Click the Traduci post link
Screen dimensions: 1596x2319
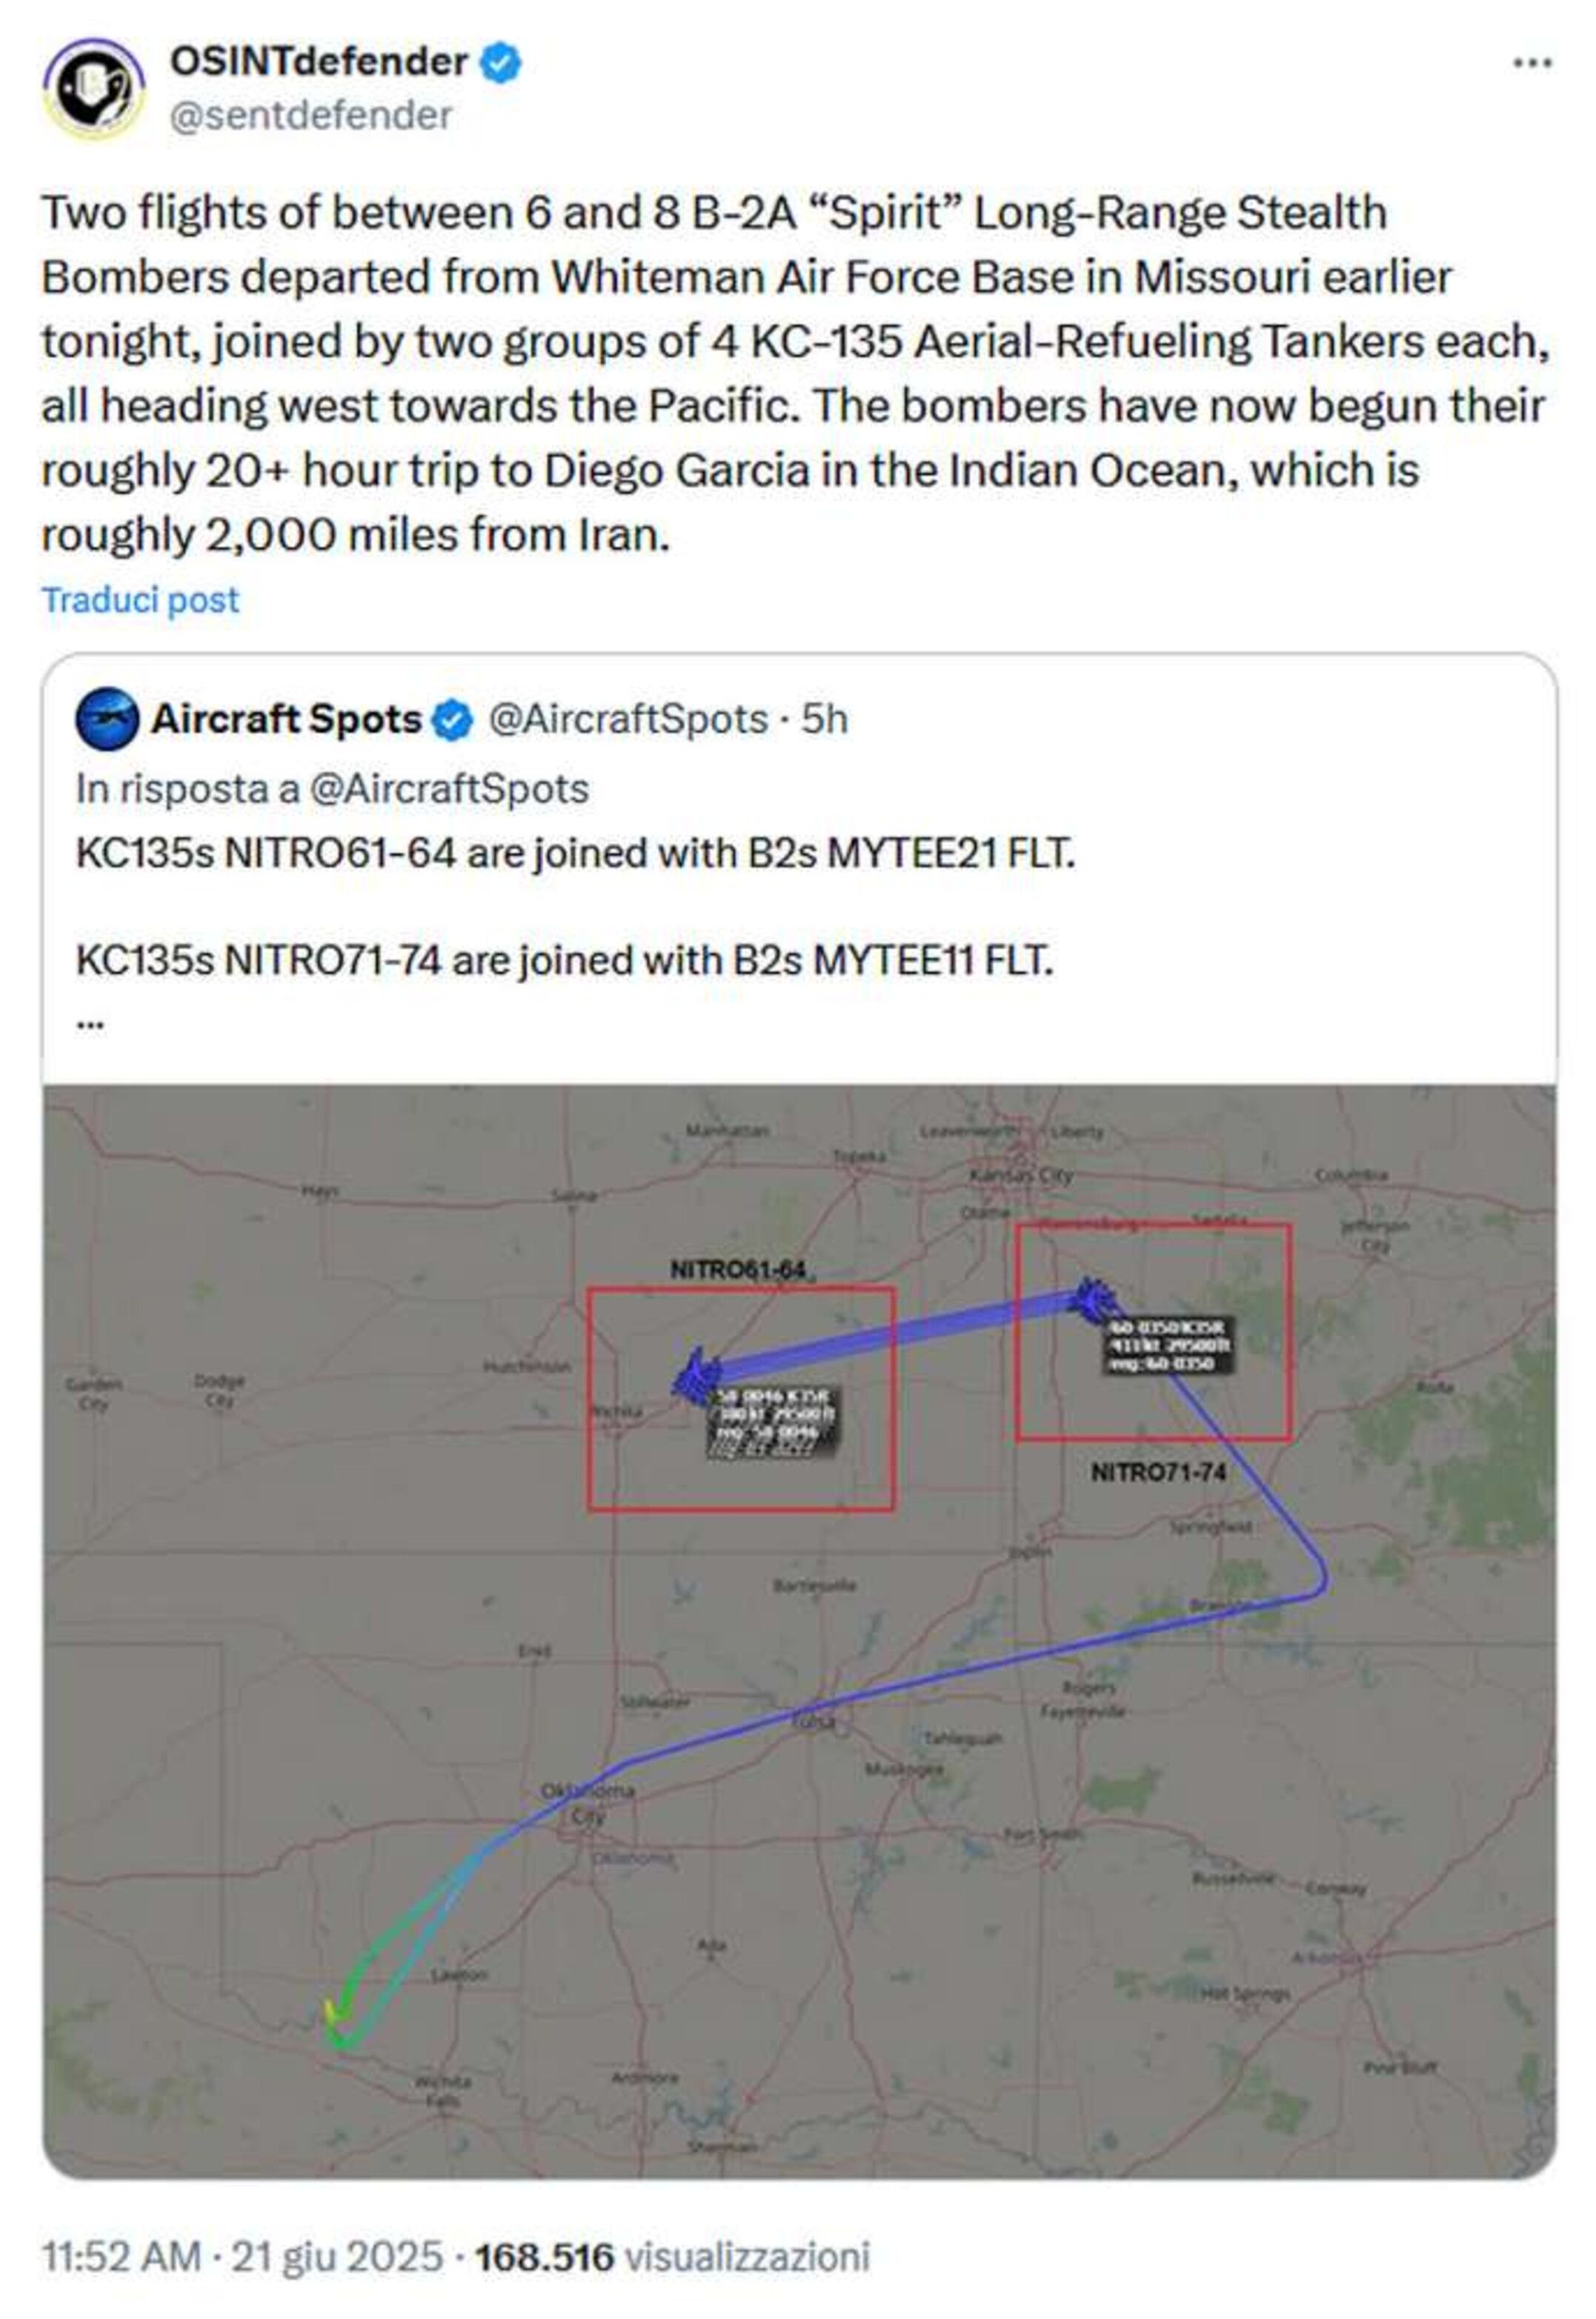[140, 599]
